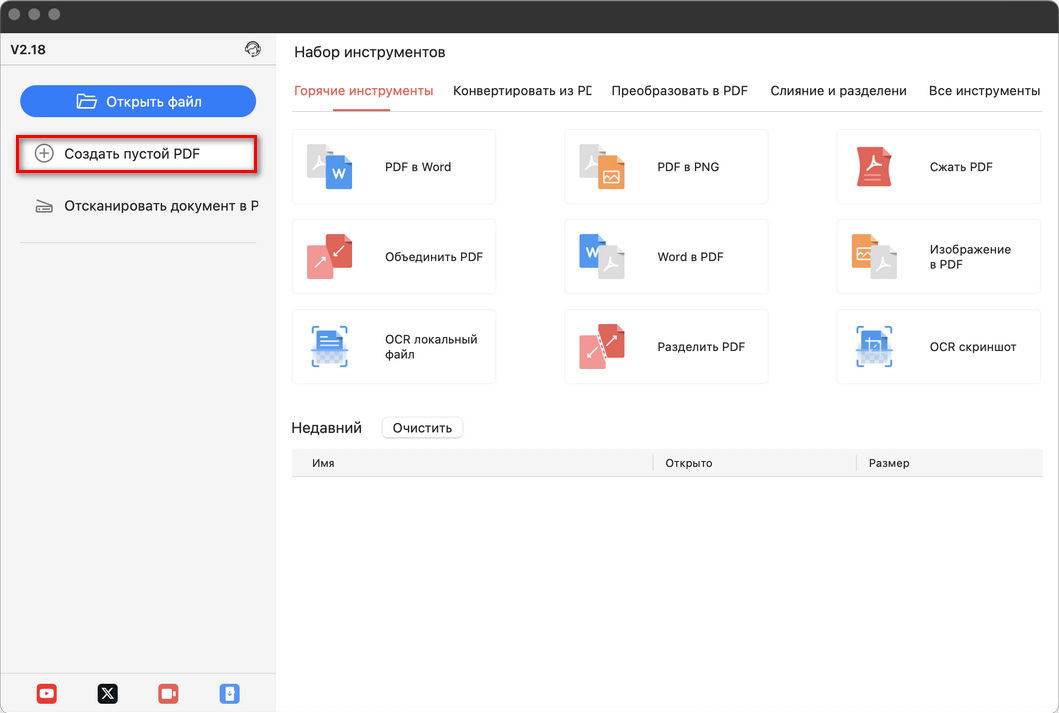This screenshot has width=1059, height=713.
Task: Select the Изображение в PDF tool
Action: [x=937, y=256]
